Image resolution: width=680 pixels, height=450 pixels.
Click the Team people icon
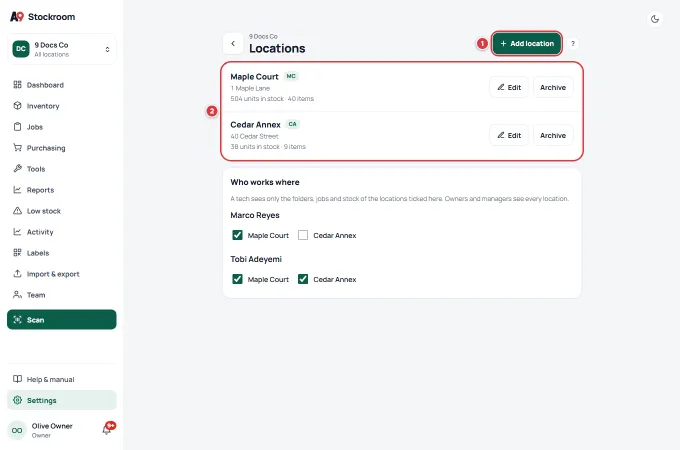click(x=17, y=295)
